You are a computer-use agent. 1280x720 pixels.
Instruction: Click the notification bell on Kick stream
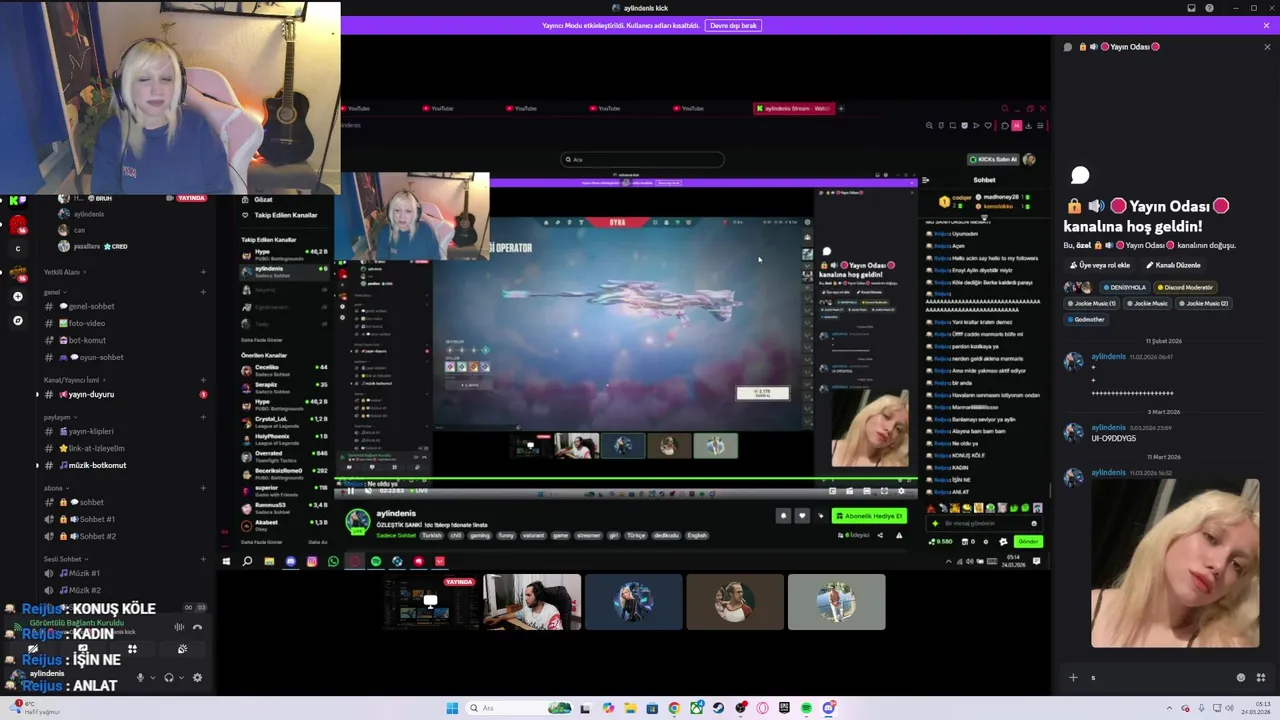click(783, 516)
